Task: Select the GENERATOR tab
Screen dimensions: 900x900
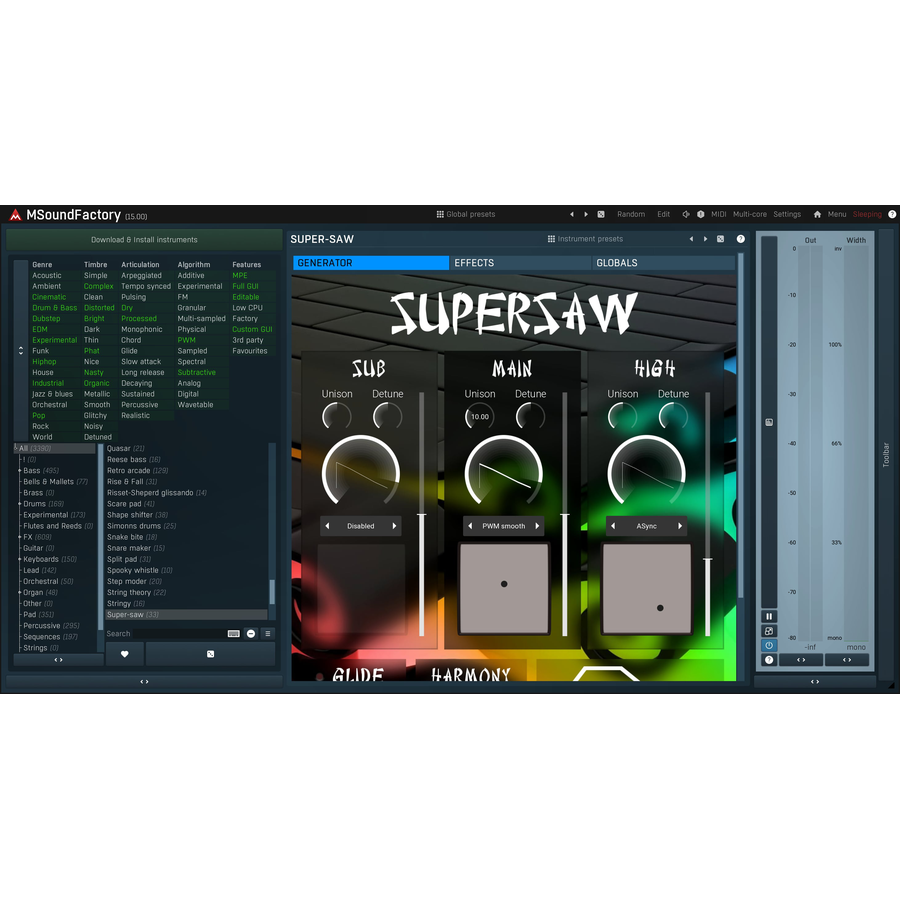Action: tap(371, 263)
